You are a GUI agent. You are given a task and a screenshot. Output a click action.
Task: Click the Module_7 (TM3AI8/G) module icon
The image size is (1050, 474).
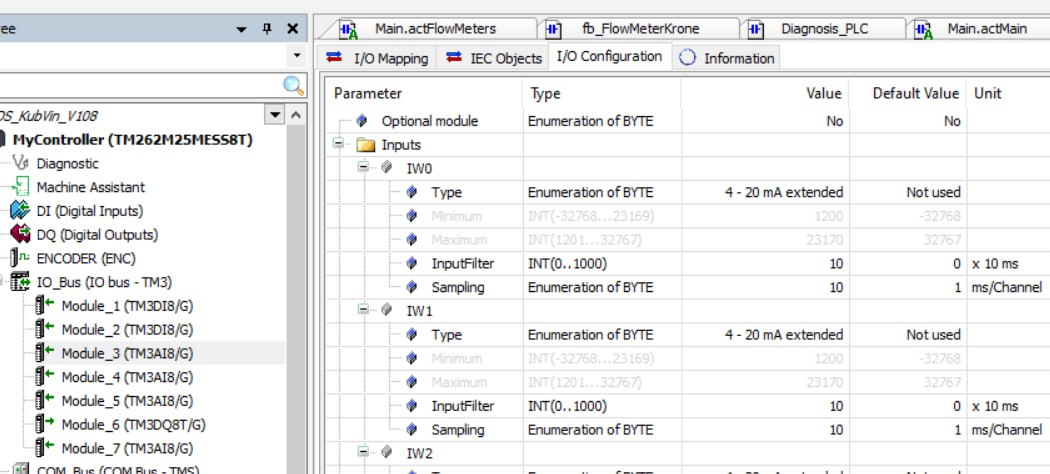45,448
